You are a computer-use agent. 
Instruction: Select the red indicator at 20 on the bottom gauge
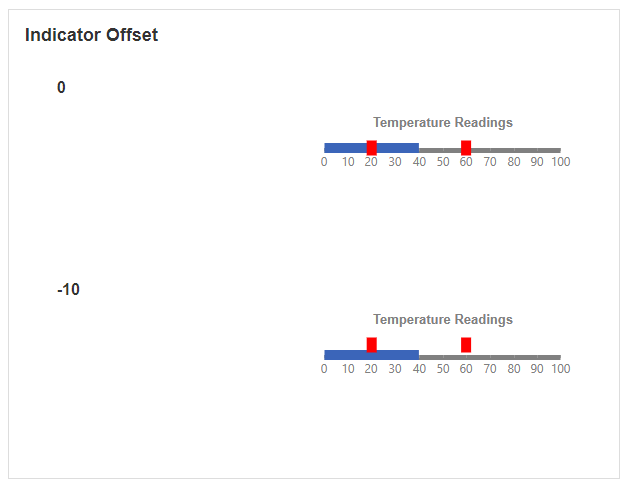(x=372, y=345)
